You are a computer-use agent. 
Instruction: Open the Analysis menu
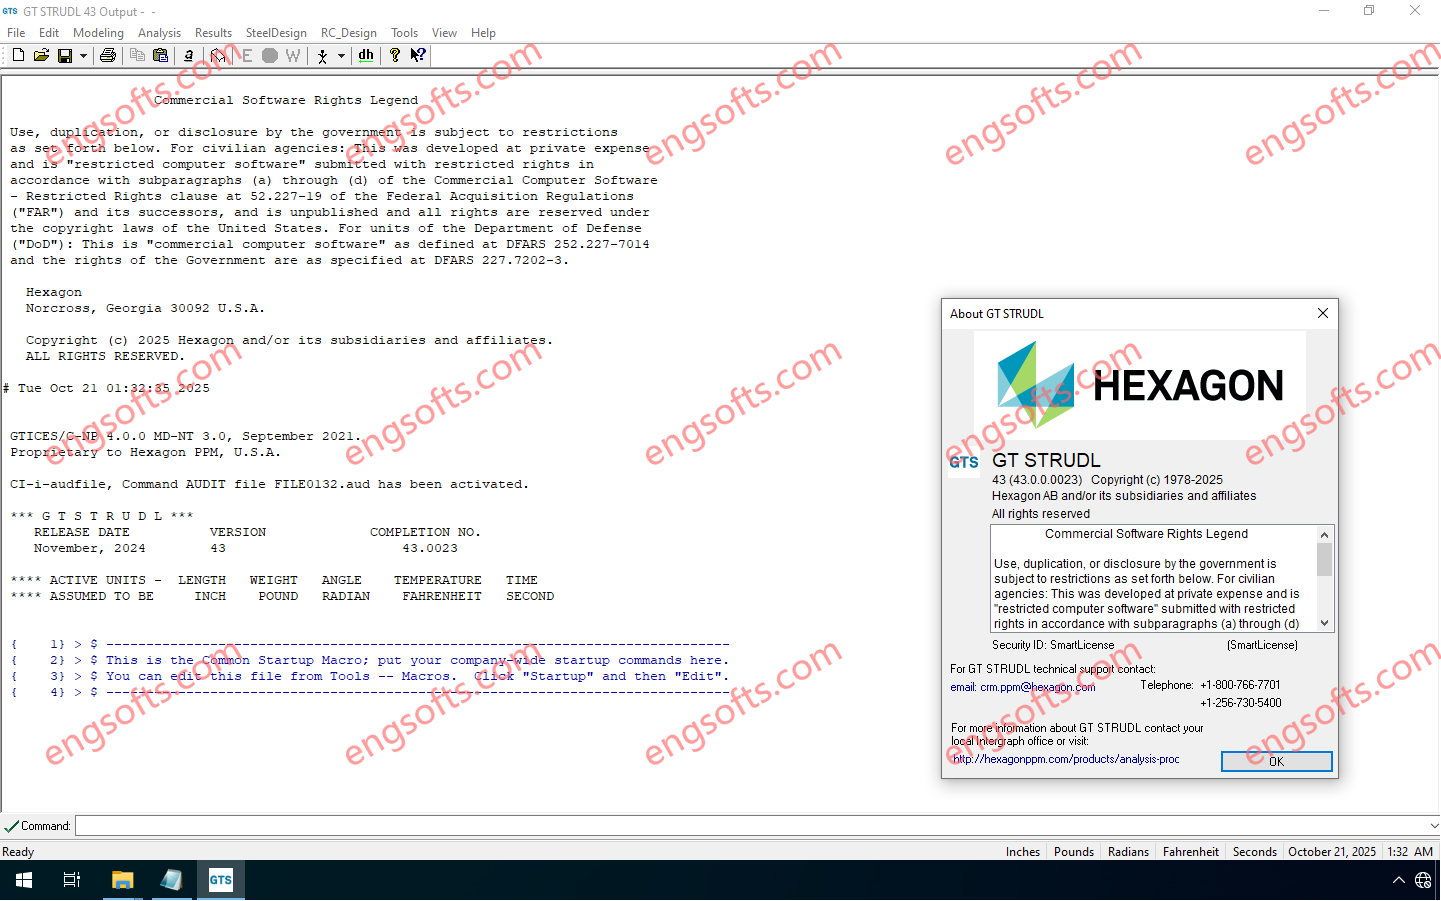[159, 32]
